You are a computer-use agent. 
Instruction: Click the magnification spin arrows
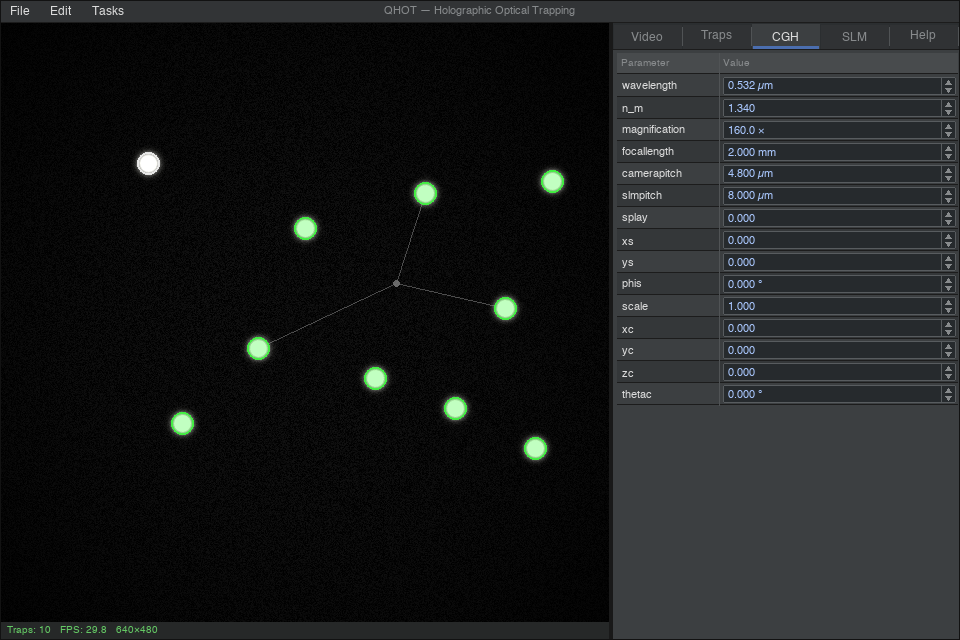948,130
